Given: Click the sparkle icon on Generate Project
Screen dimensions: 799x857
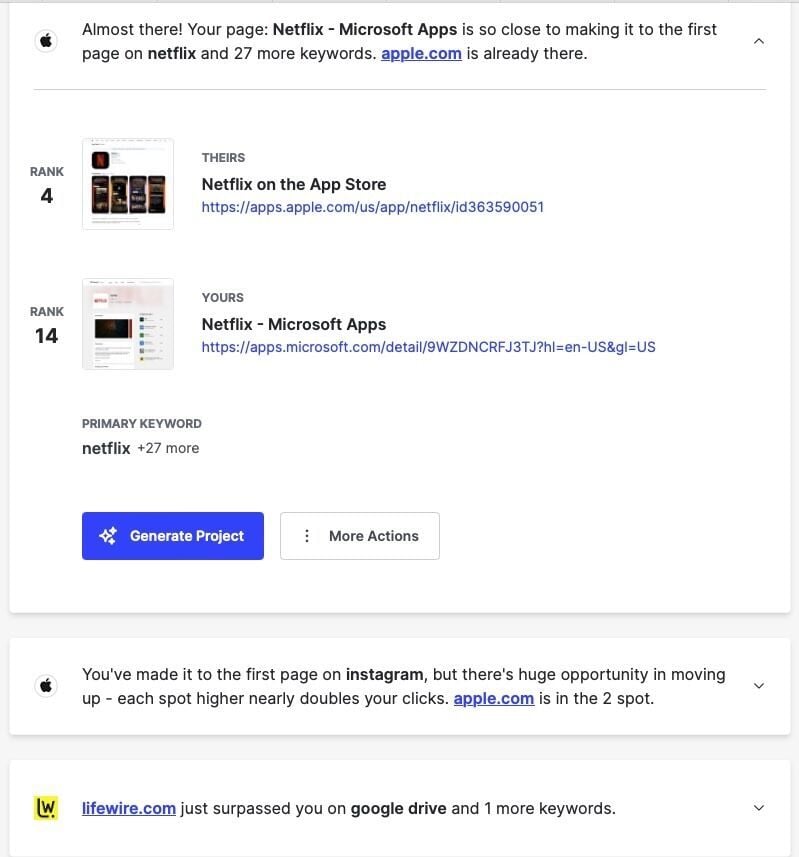Looking at the screenshot, I should tap(108, 536).
